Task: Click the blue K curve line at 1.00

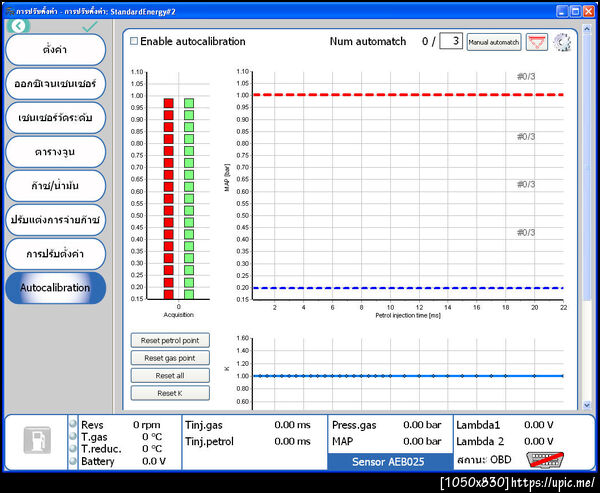Action: tap(408, 376)
